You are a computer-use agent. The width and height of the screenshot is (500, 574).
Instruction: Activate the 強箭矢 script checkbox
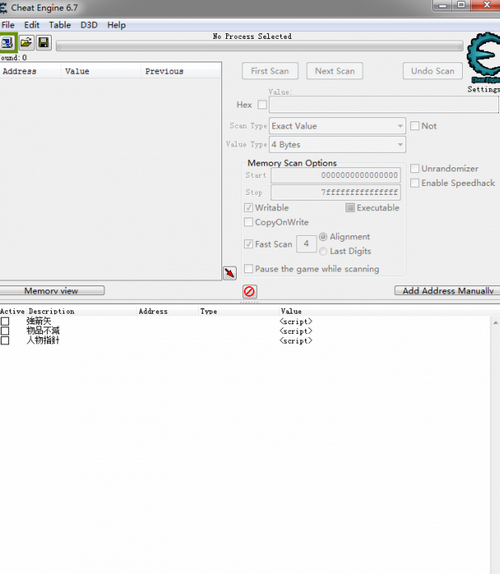click(5, 321)
